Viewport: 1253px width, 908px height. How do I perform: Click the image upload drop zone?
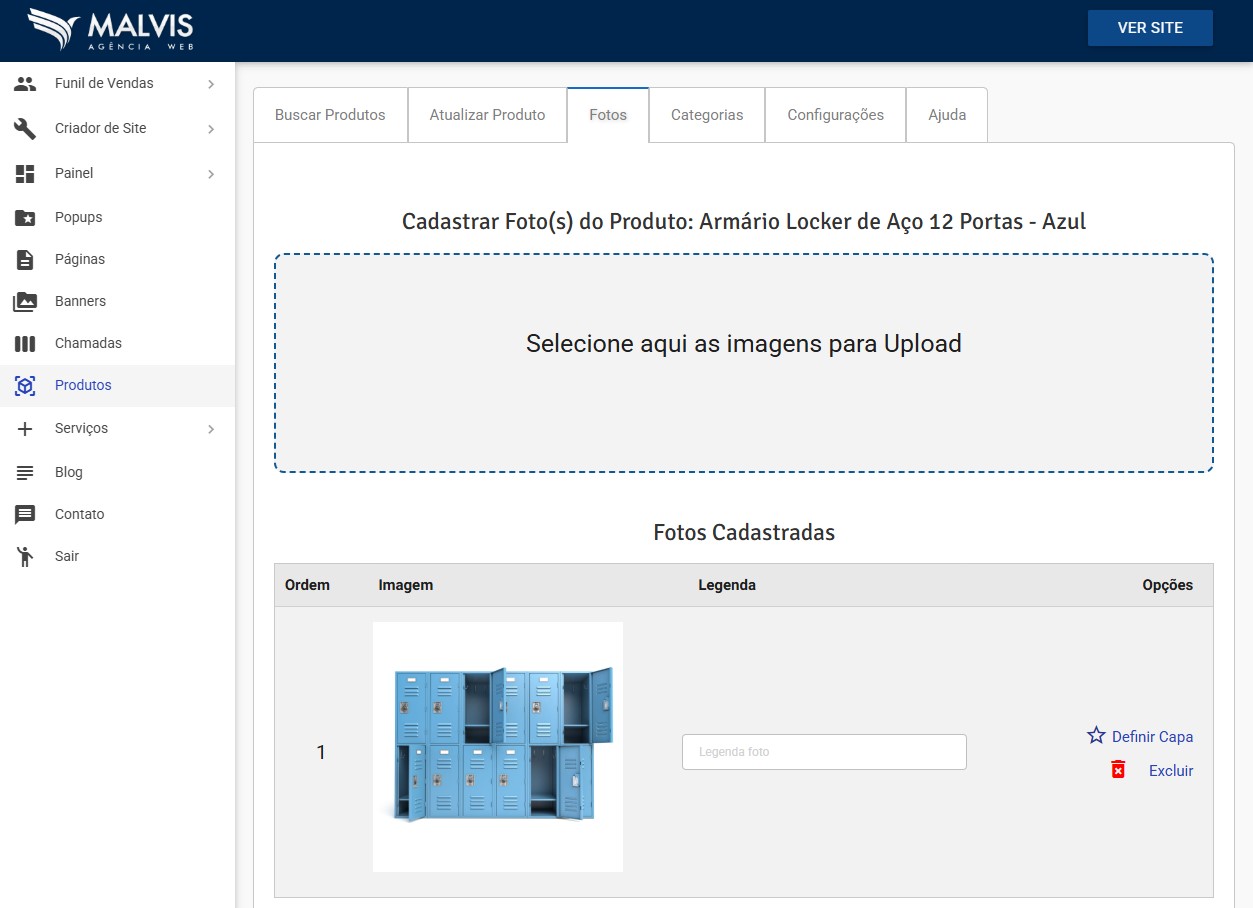pos(744,363)
